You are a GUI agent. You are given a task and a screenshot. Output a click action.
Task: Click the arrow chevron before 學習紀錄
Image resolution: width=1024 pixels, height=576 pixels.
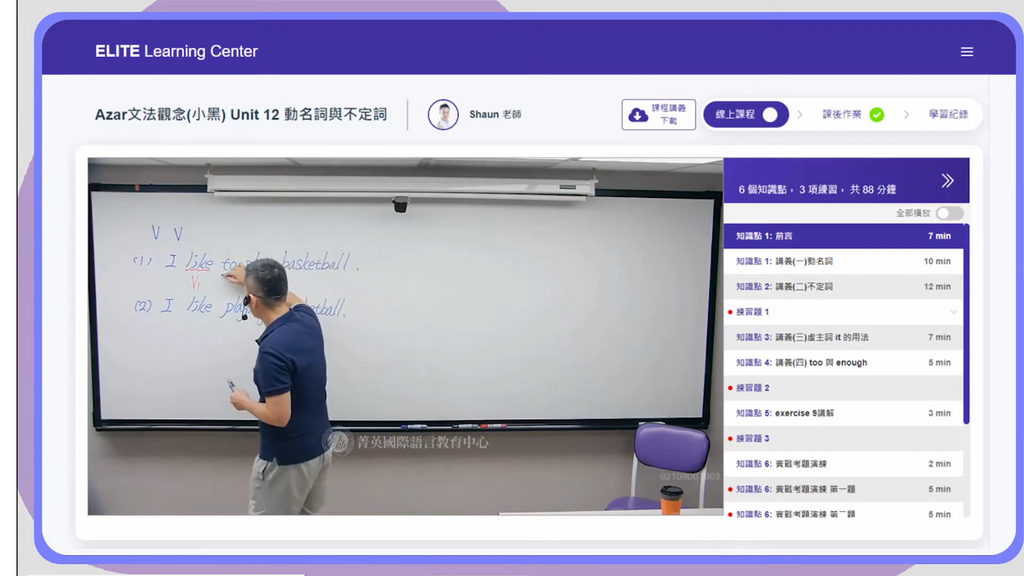906,115
